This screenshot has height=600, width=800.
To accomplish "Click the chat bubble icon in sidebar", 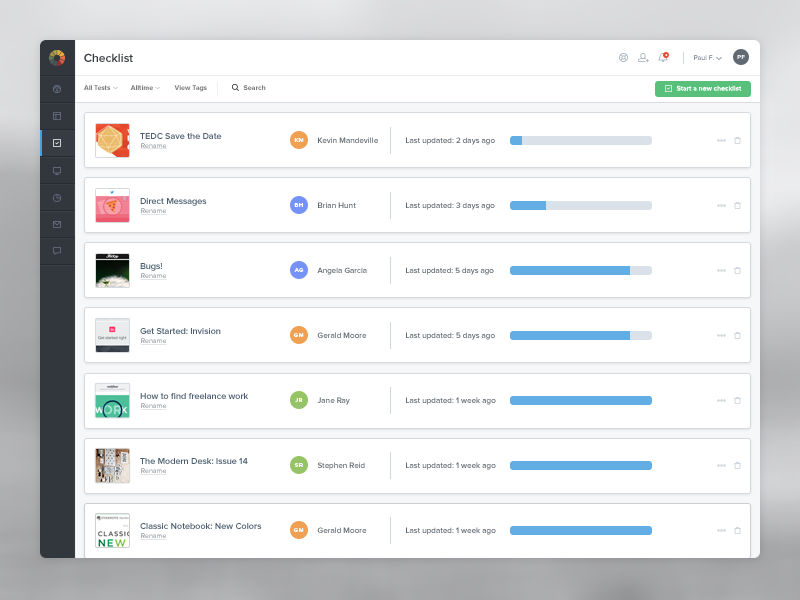I will tap(57, 251).
